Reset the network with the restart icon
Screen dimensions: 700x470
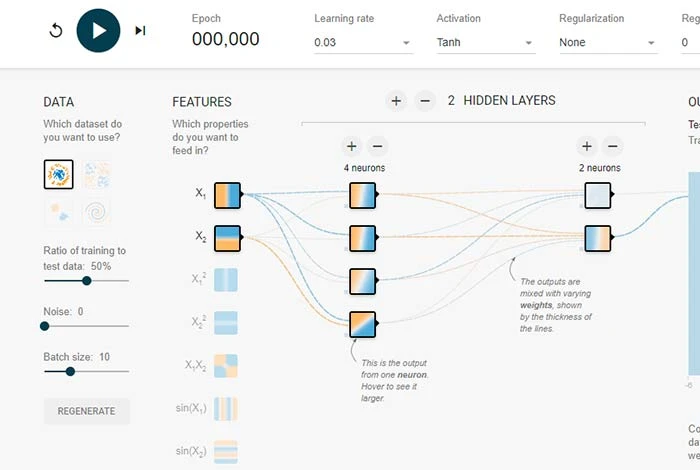(56, 30)
